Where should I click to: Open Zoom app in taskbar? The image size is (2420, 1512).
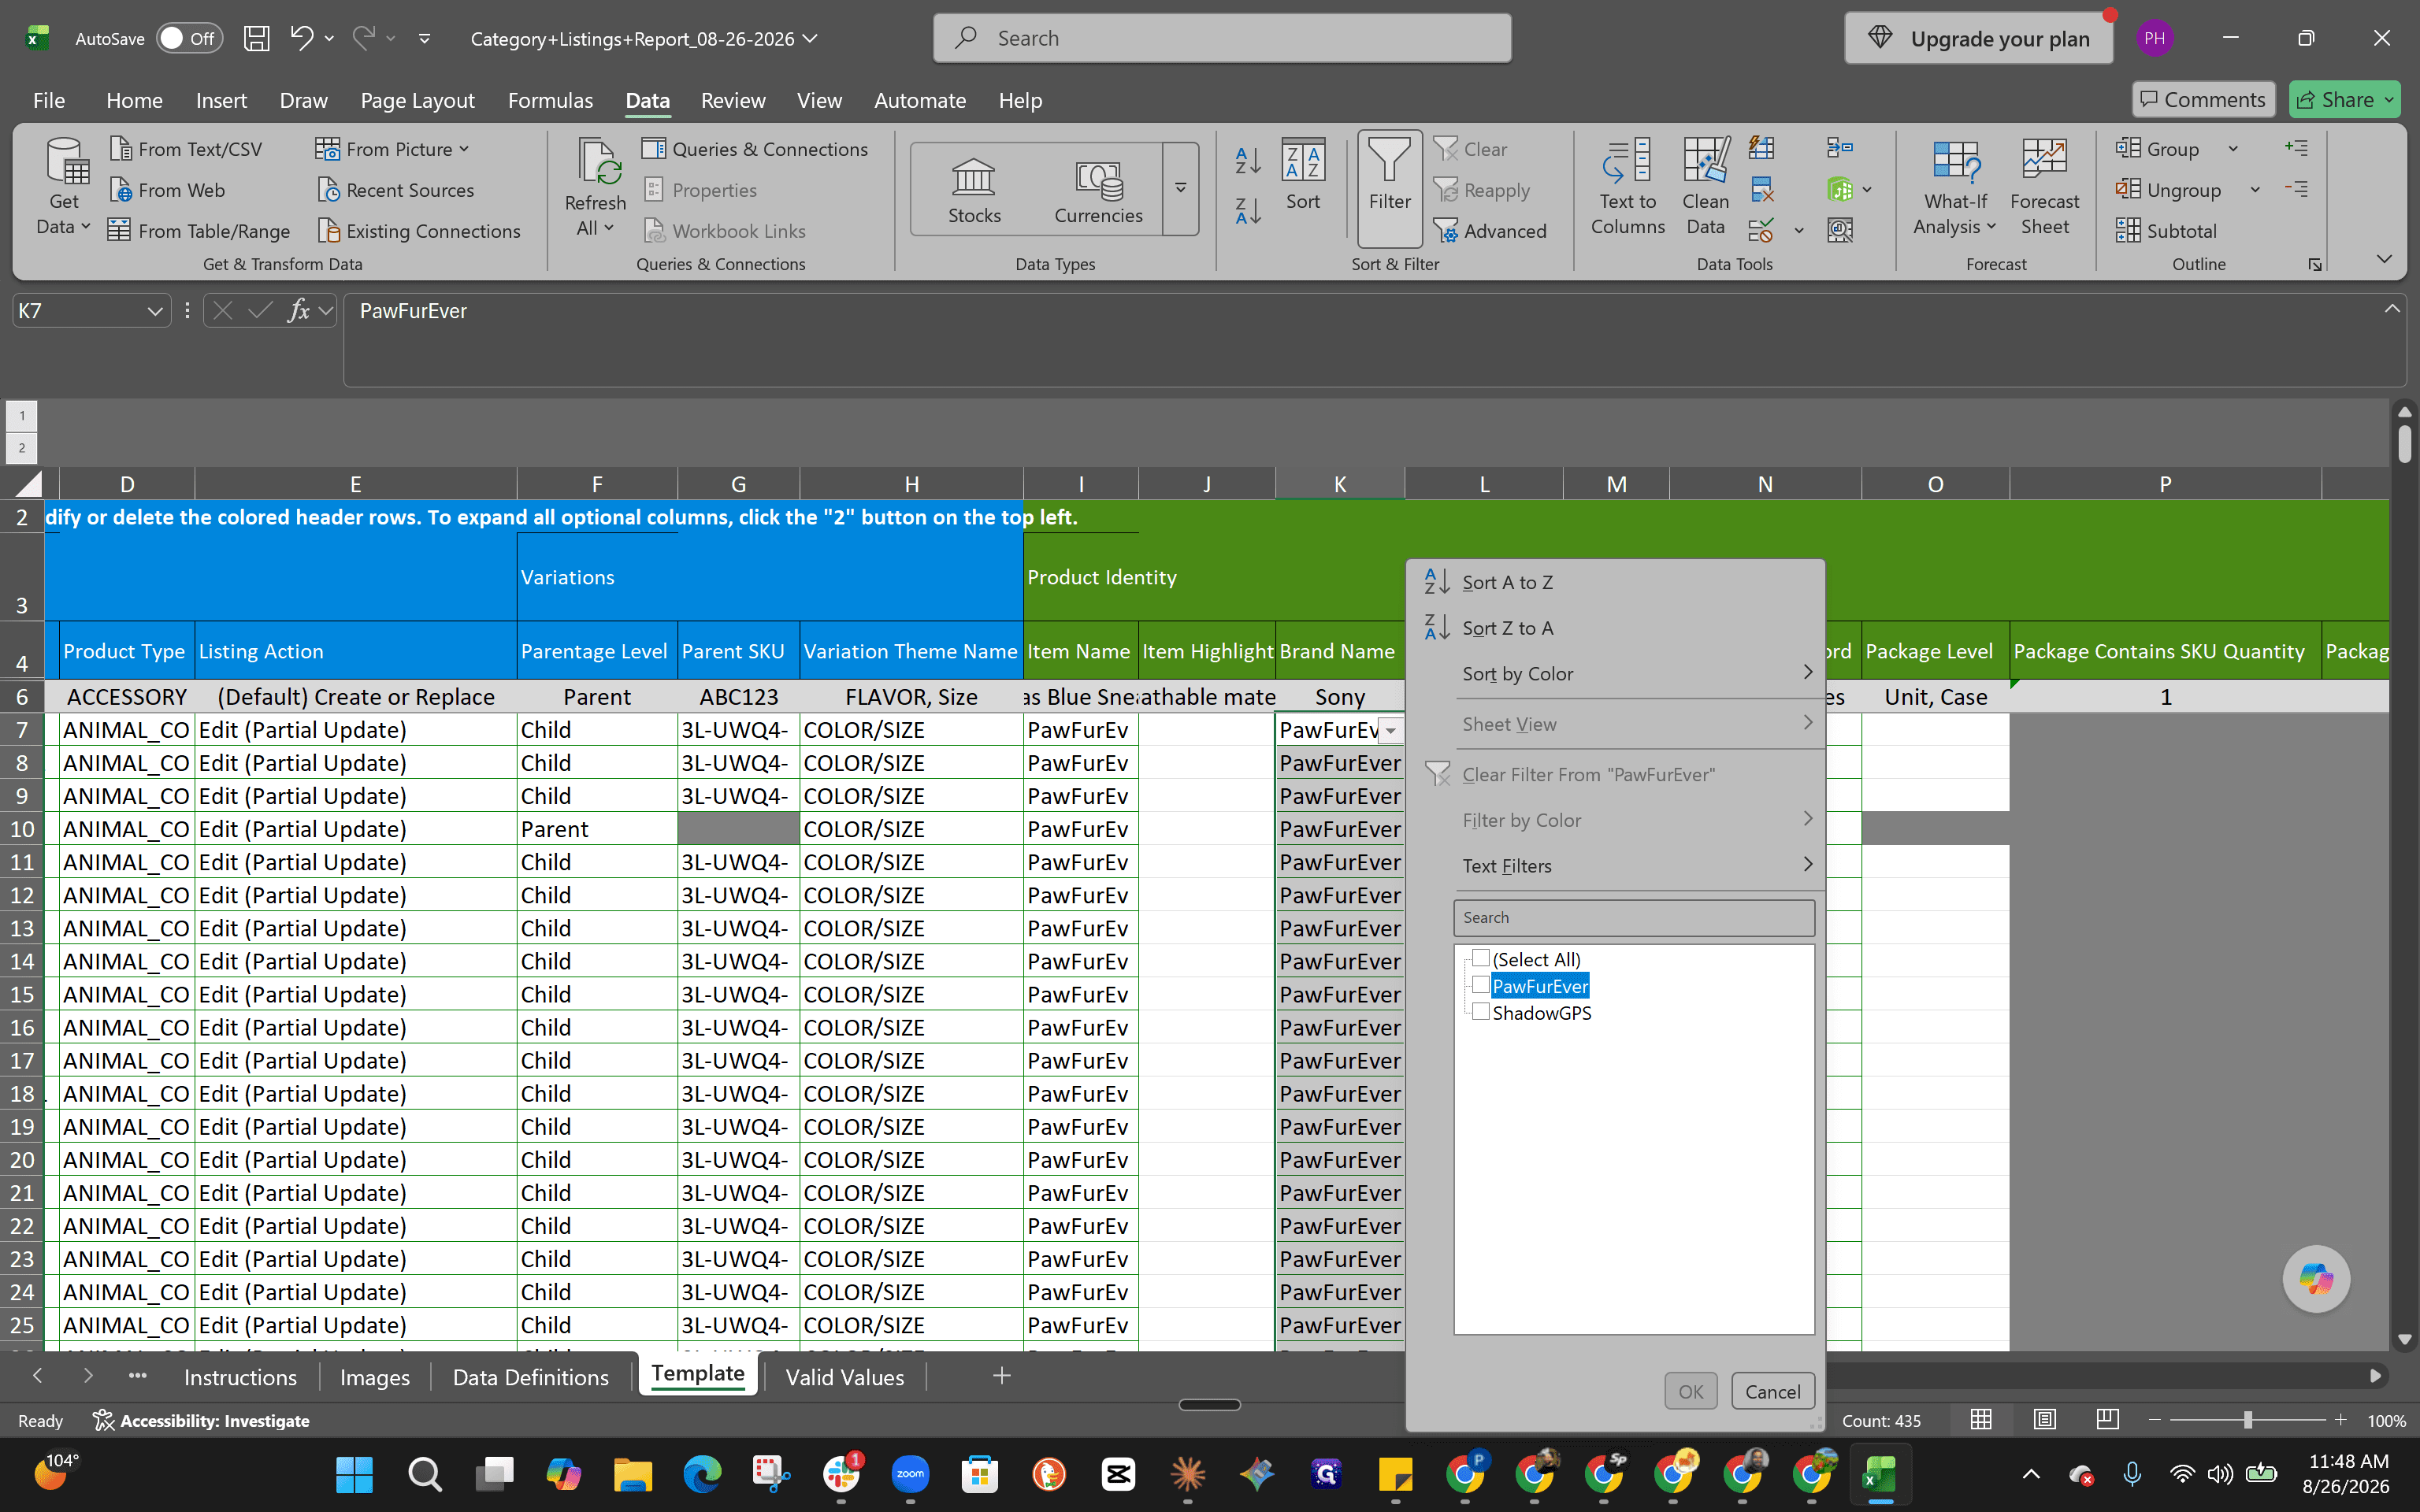click(910, 1474)
